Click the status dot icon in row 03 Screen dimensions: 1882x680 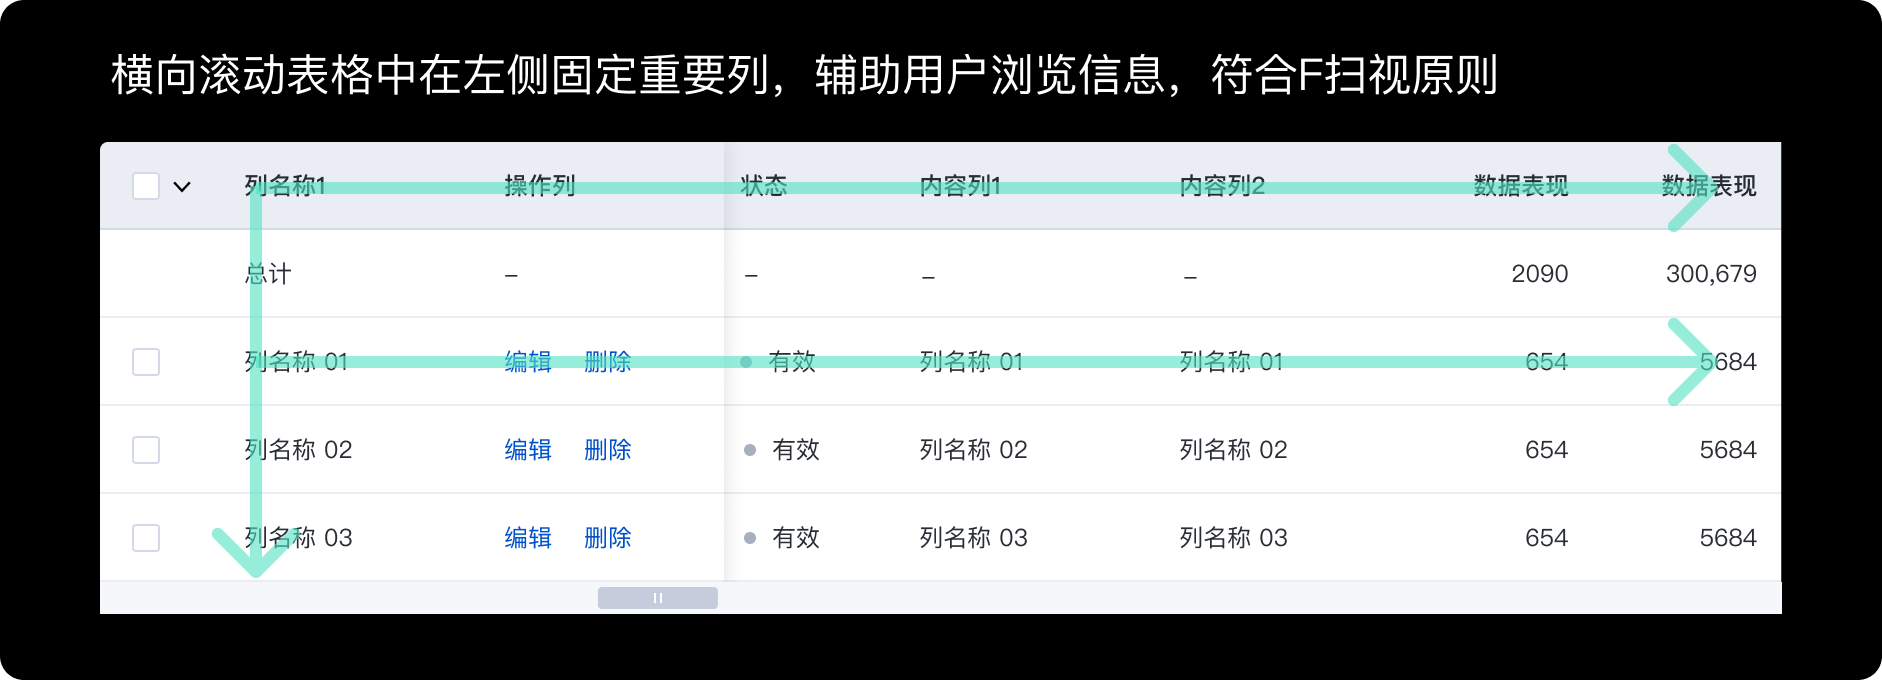point(750,538)
